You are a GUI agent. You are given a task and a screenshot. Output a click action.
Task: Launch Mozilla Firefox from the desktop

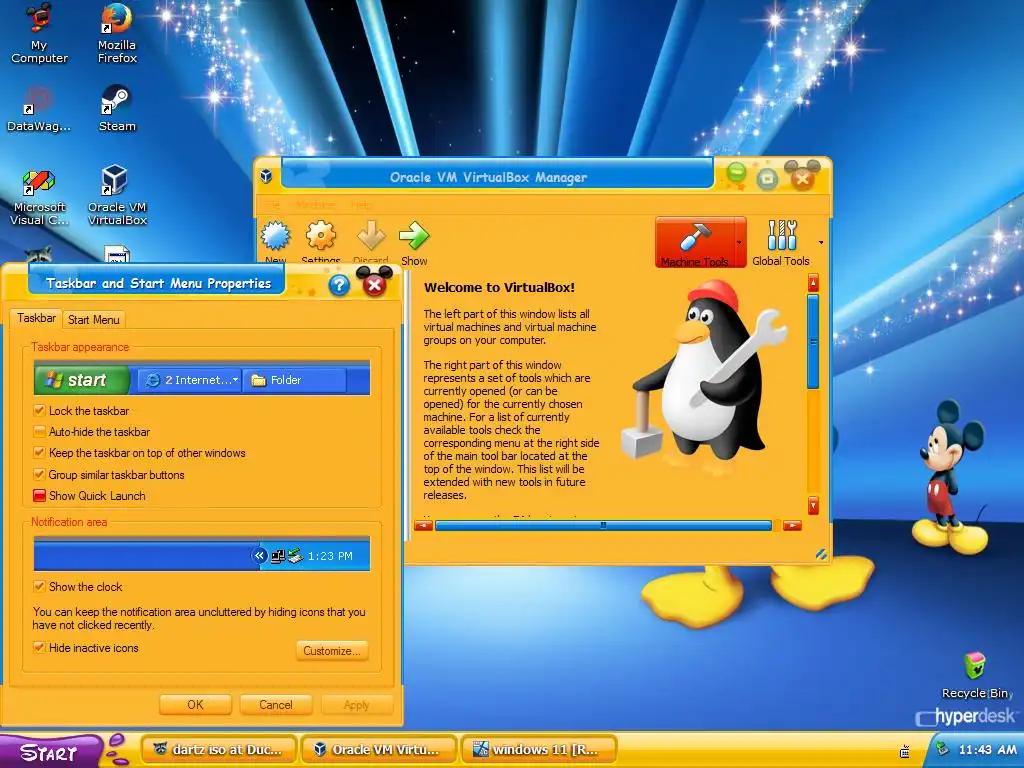[x=117, y=33]
